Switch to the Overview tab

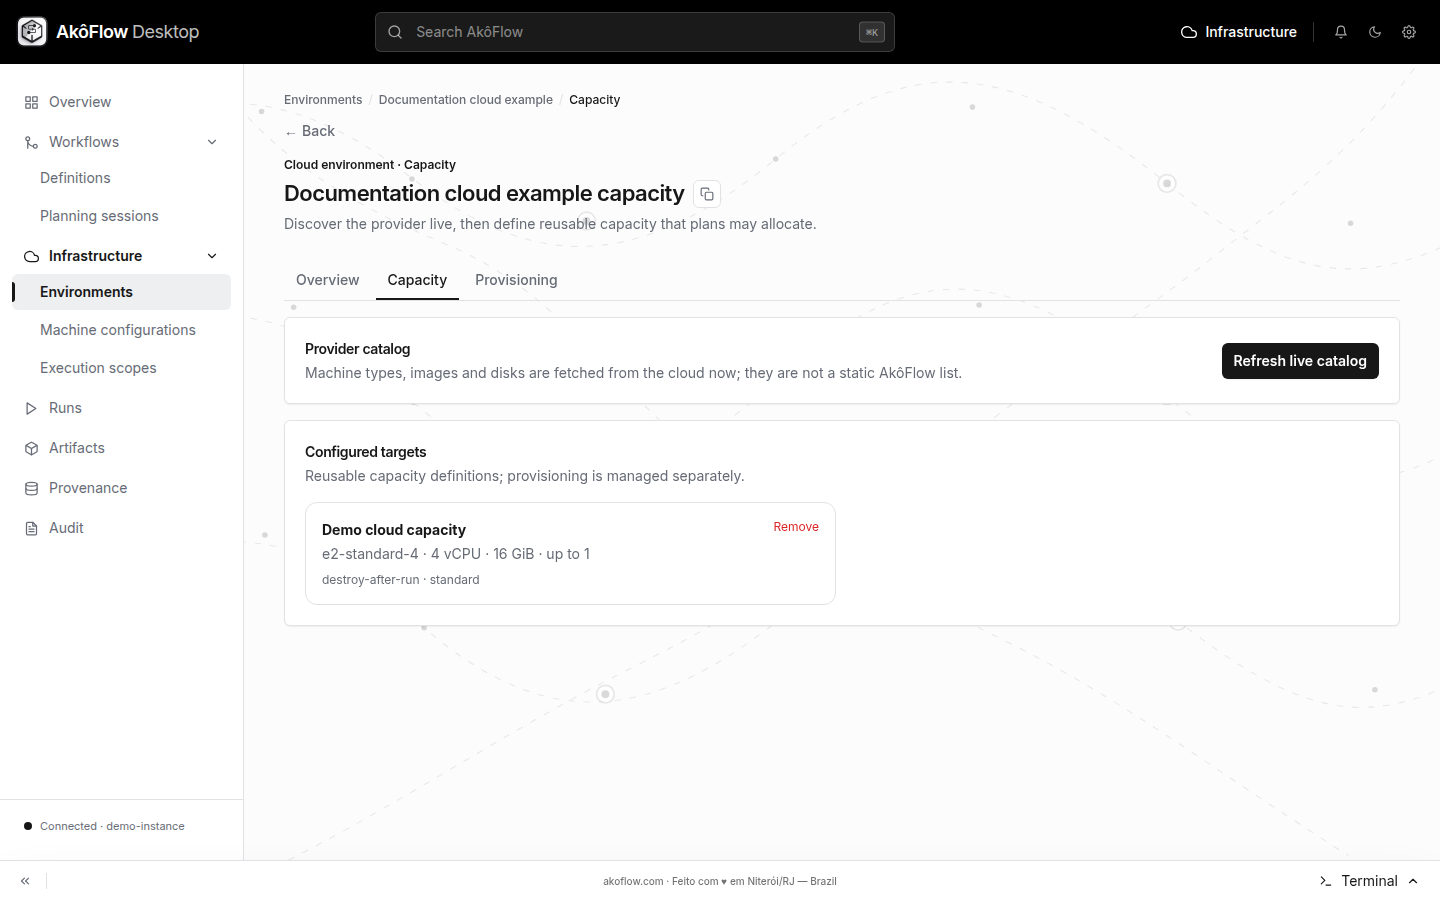pyautogui.click(x=327, y=280)
